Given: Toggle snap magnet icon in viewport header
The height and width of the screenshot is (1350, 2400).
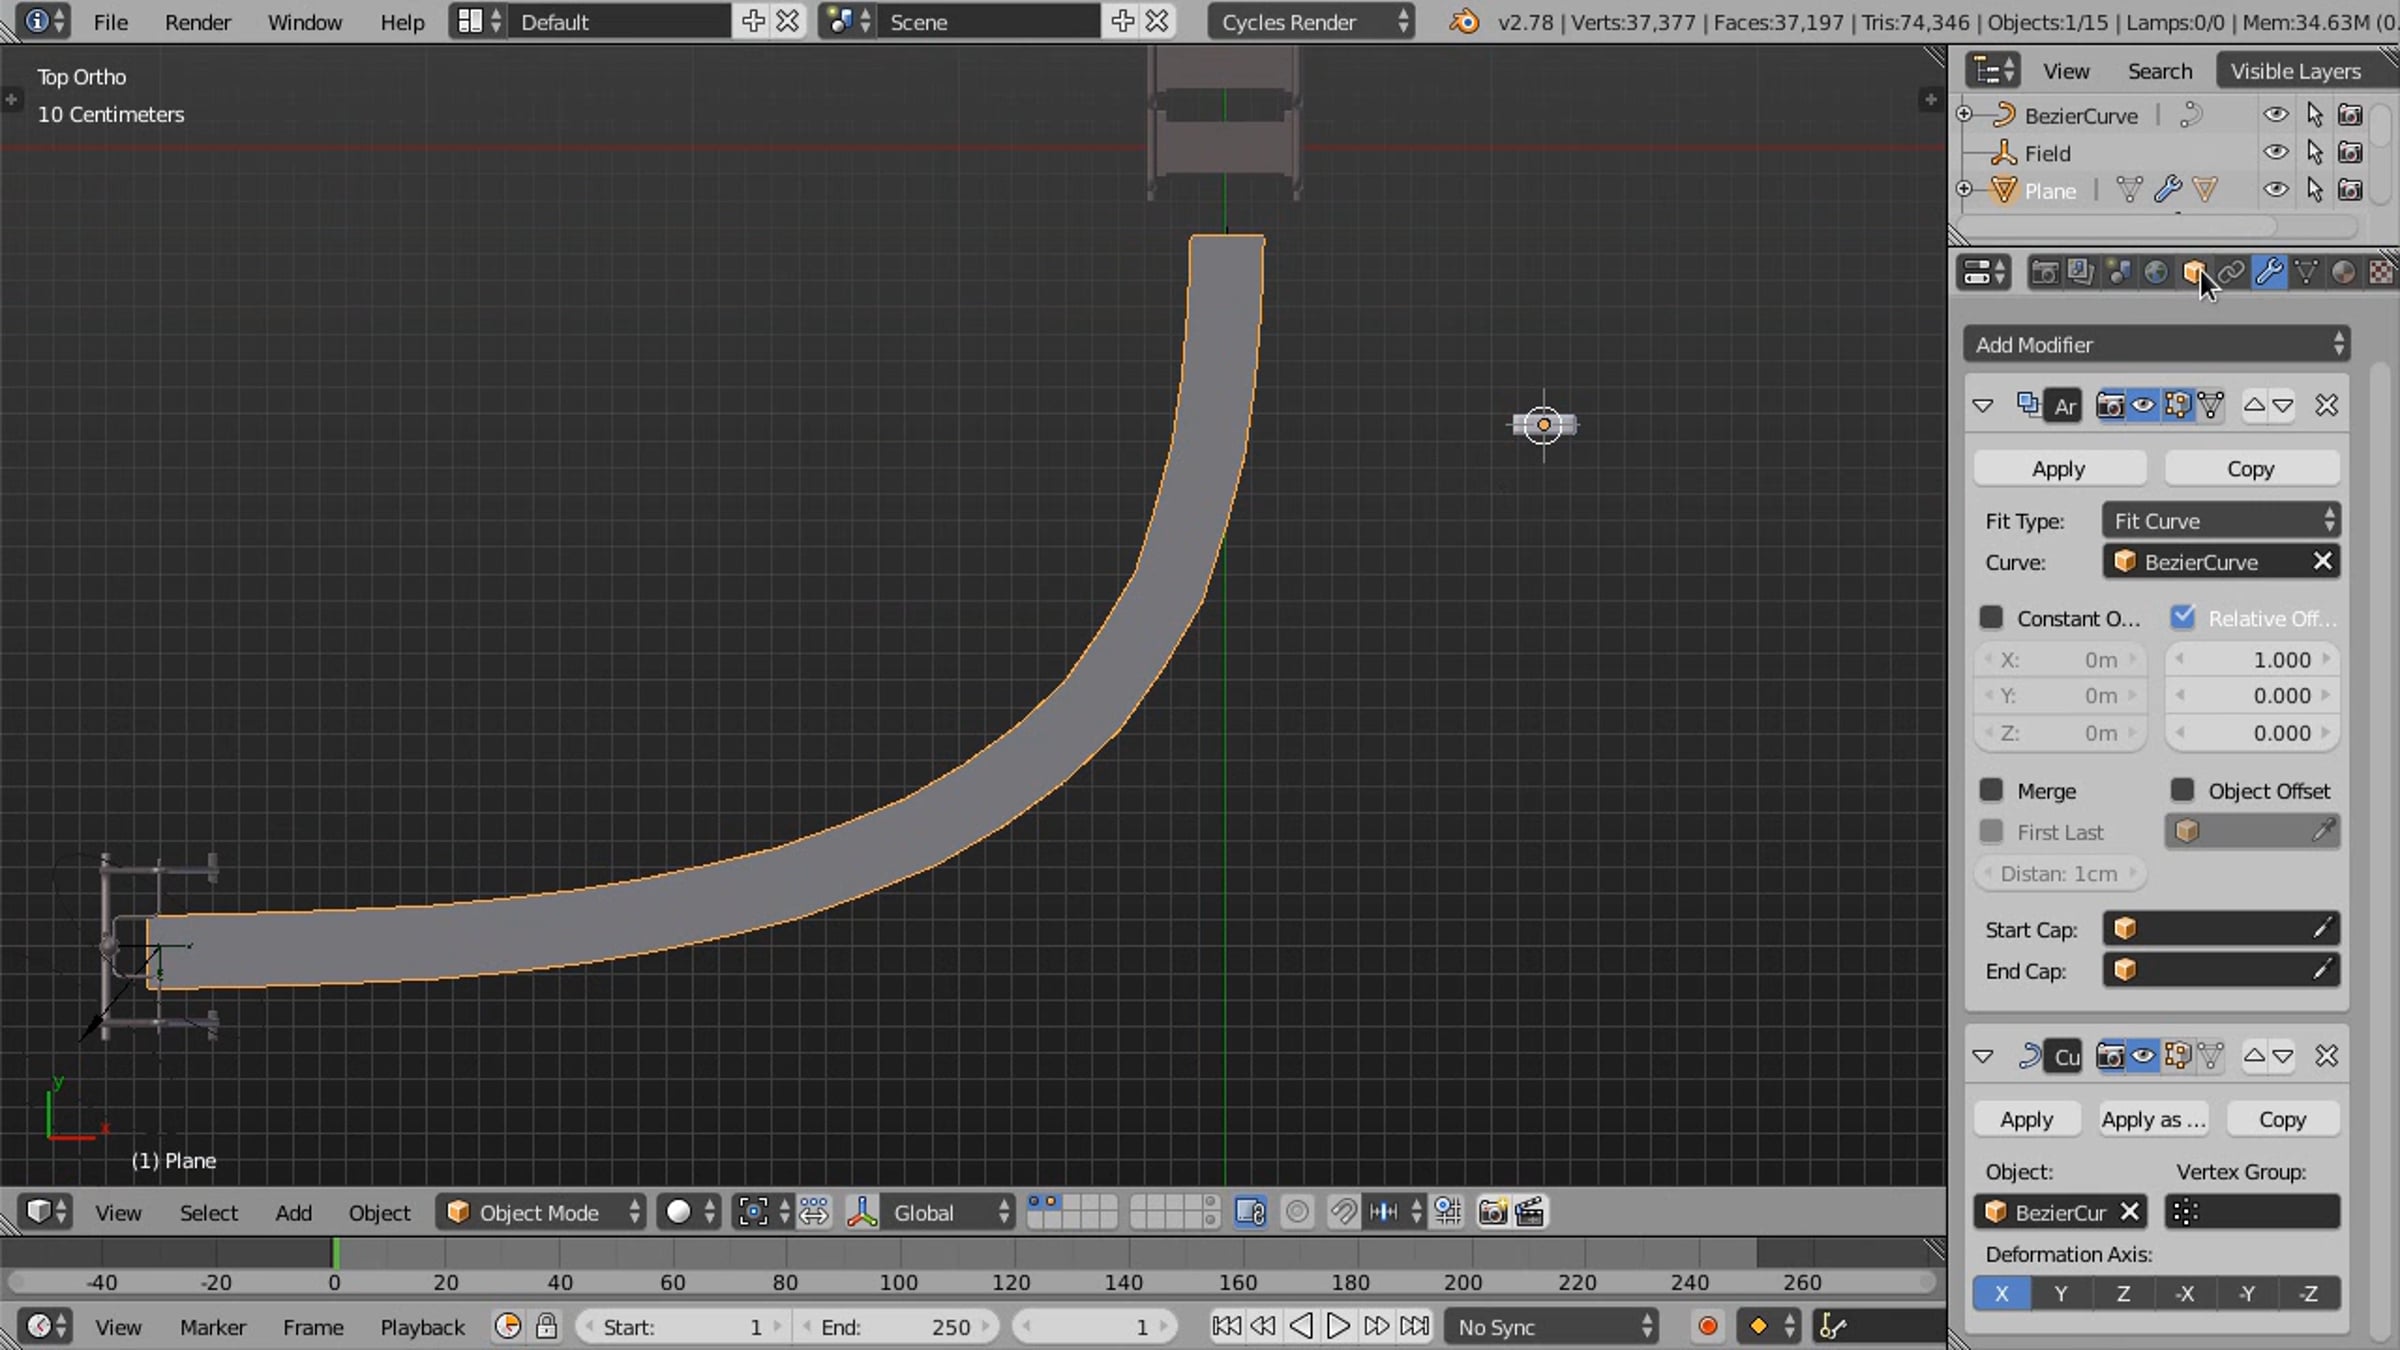Looking at the screenshot, I should 1342,1212.
